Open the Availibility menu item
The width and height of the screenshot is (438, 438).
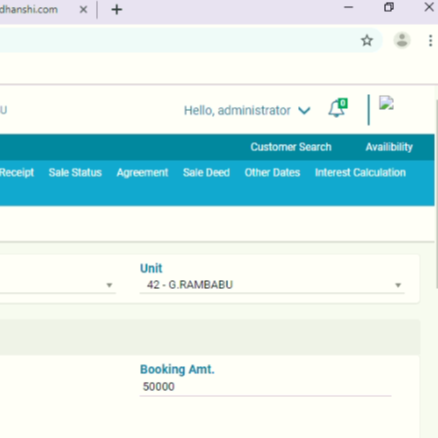389,147
